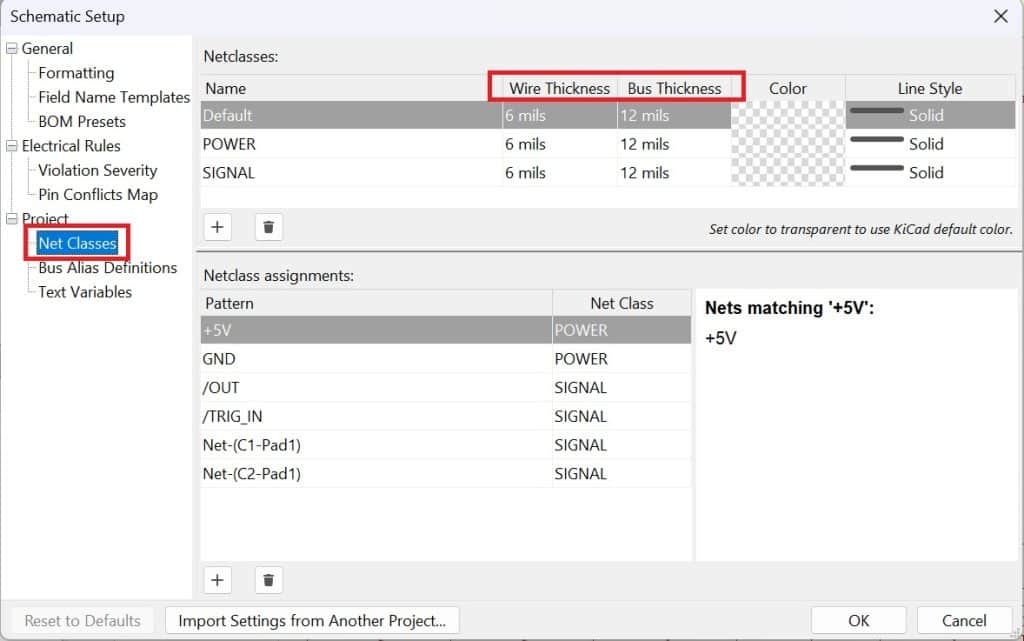
Task: Open Pin Conflicts Map page
Action: pyautogui.click(x=98, y=195)
